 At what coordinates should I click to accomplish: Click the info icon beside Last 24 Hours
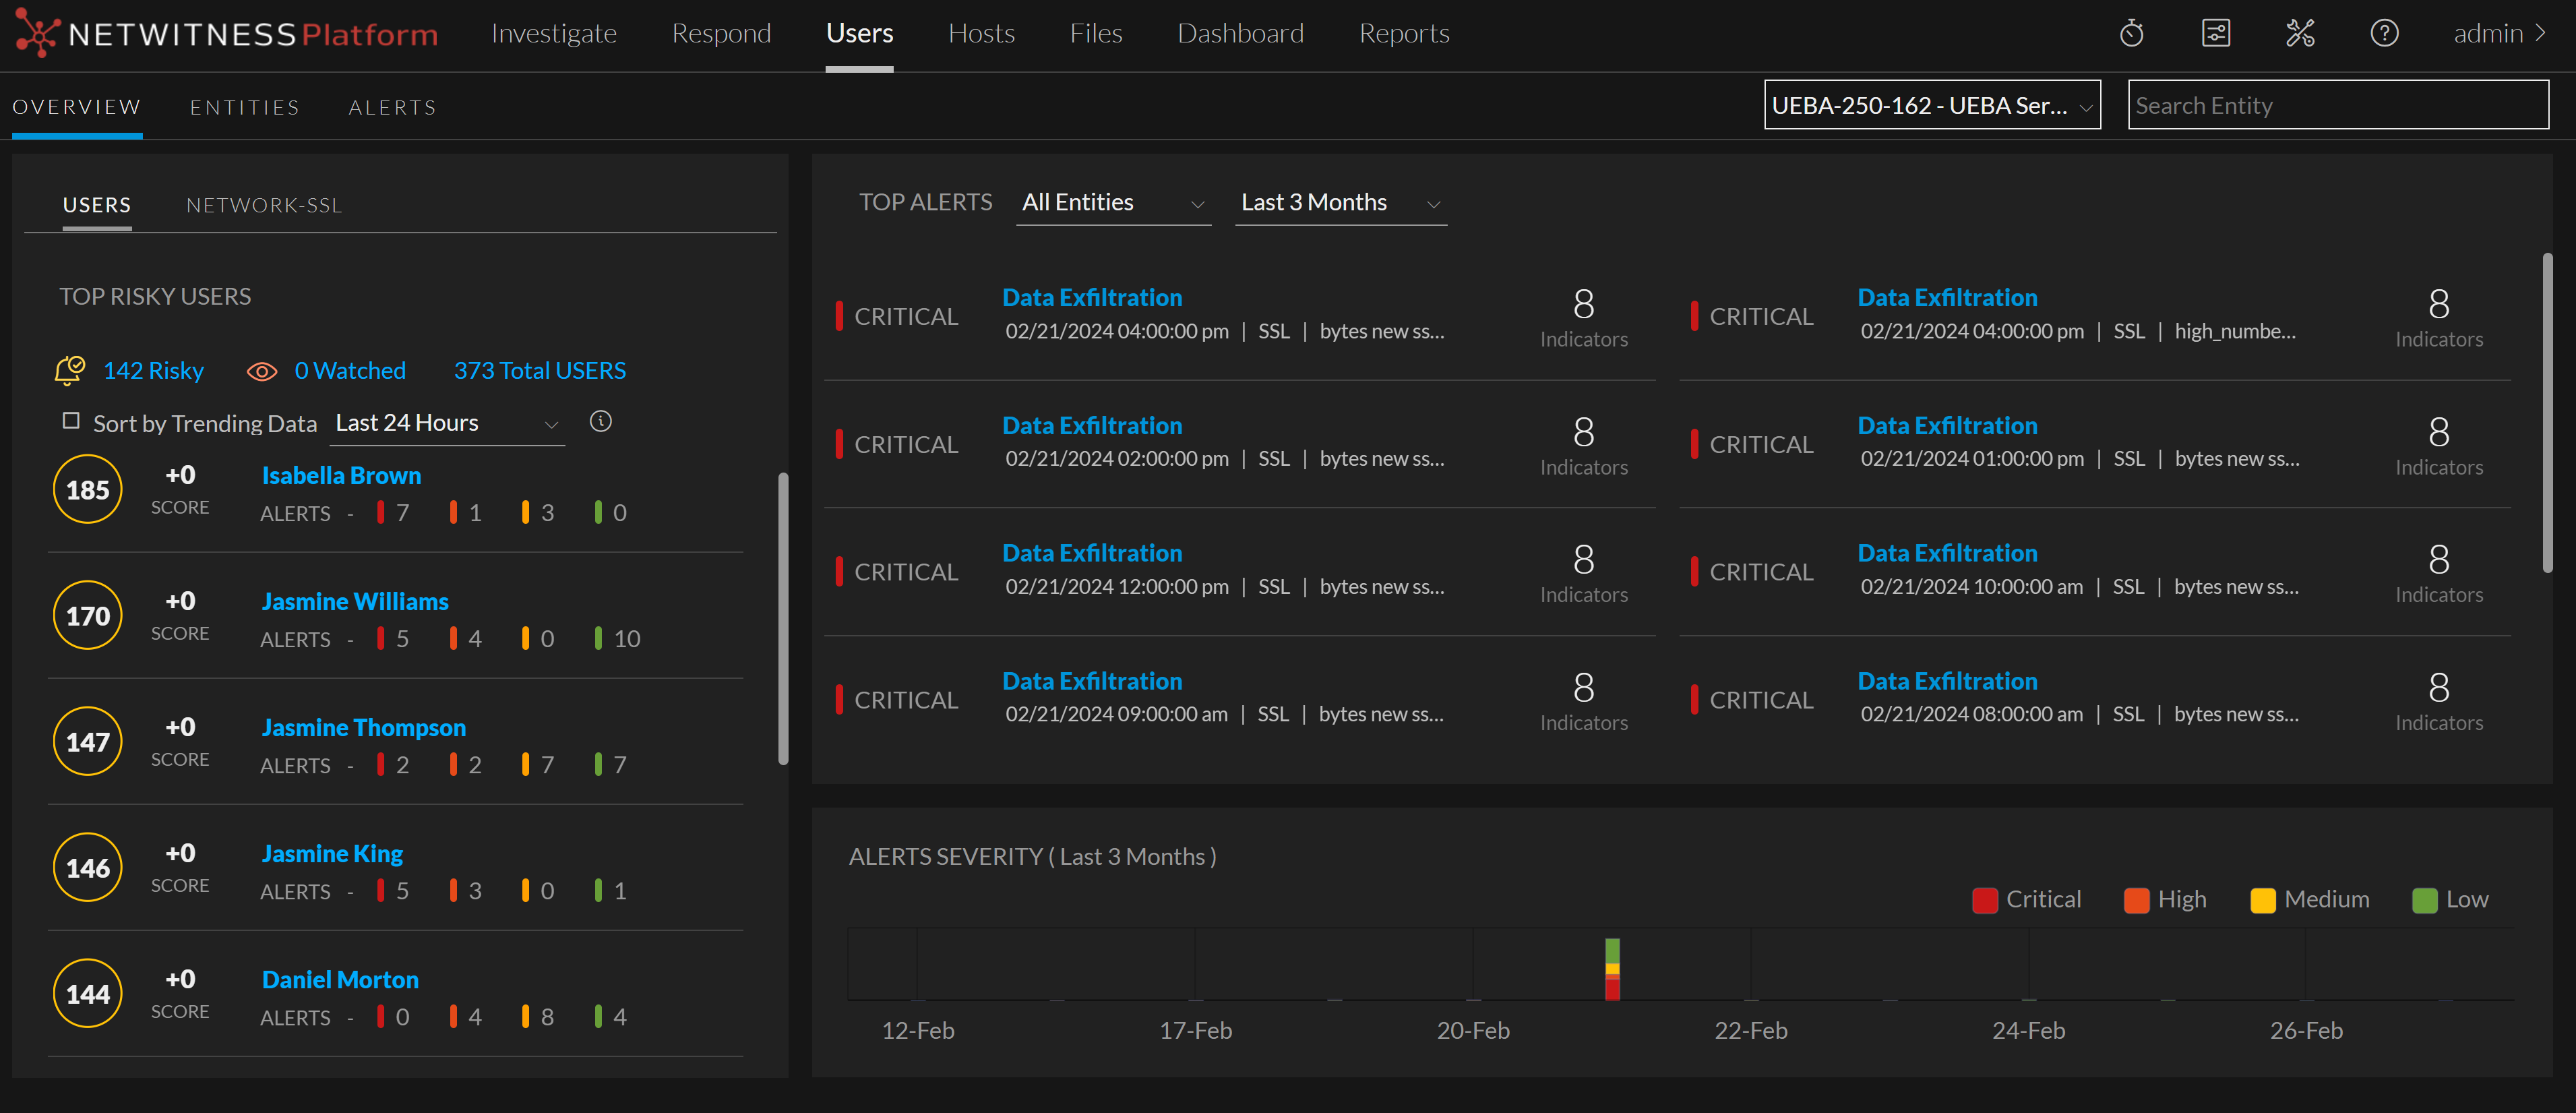point(600,421)
